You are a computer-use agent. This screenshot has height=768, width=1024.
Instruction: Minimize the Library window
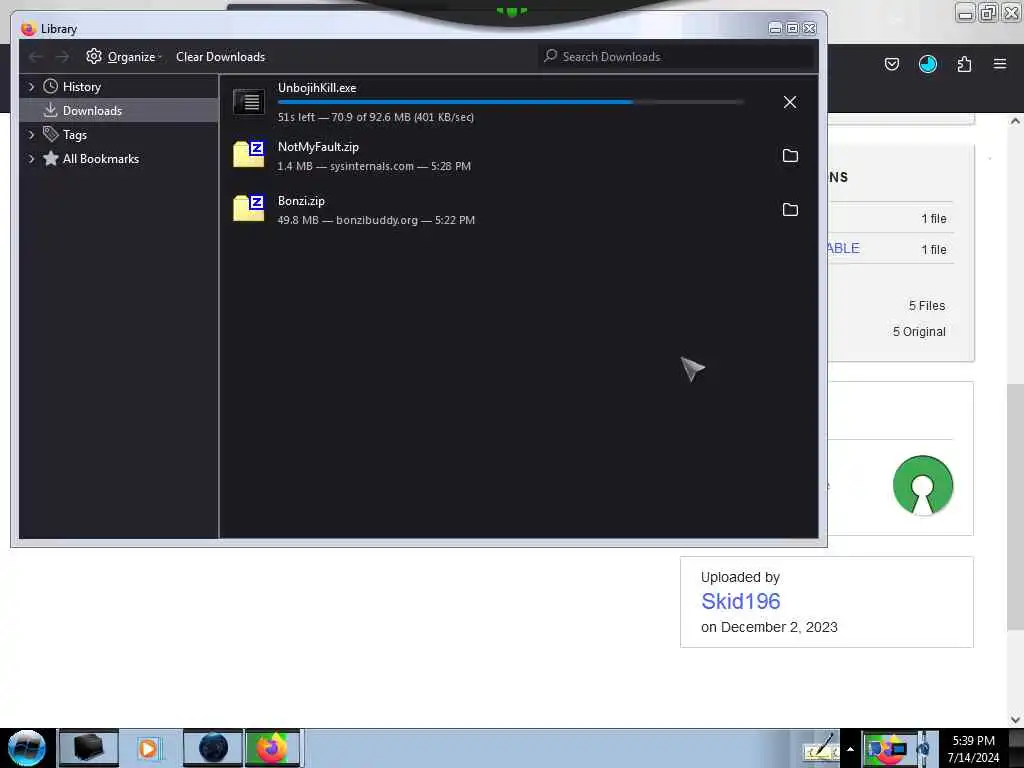(x=775, y=28)
